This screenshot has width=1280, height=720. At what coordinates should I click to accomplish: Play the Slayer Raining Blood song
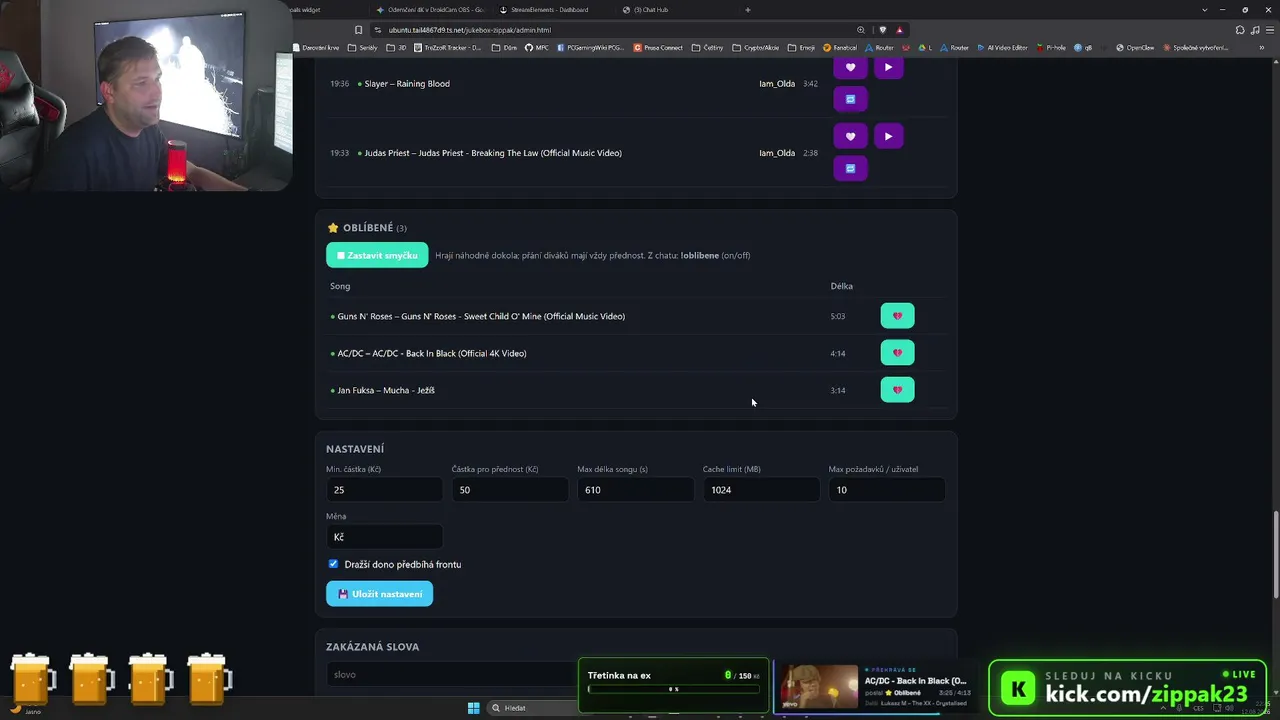click(888, 67)
